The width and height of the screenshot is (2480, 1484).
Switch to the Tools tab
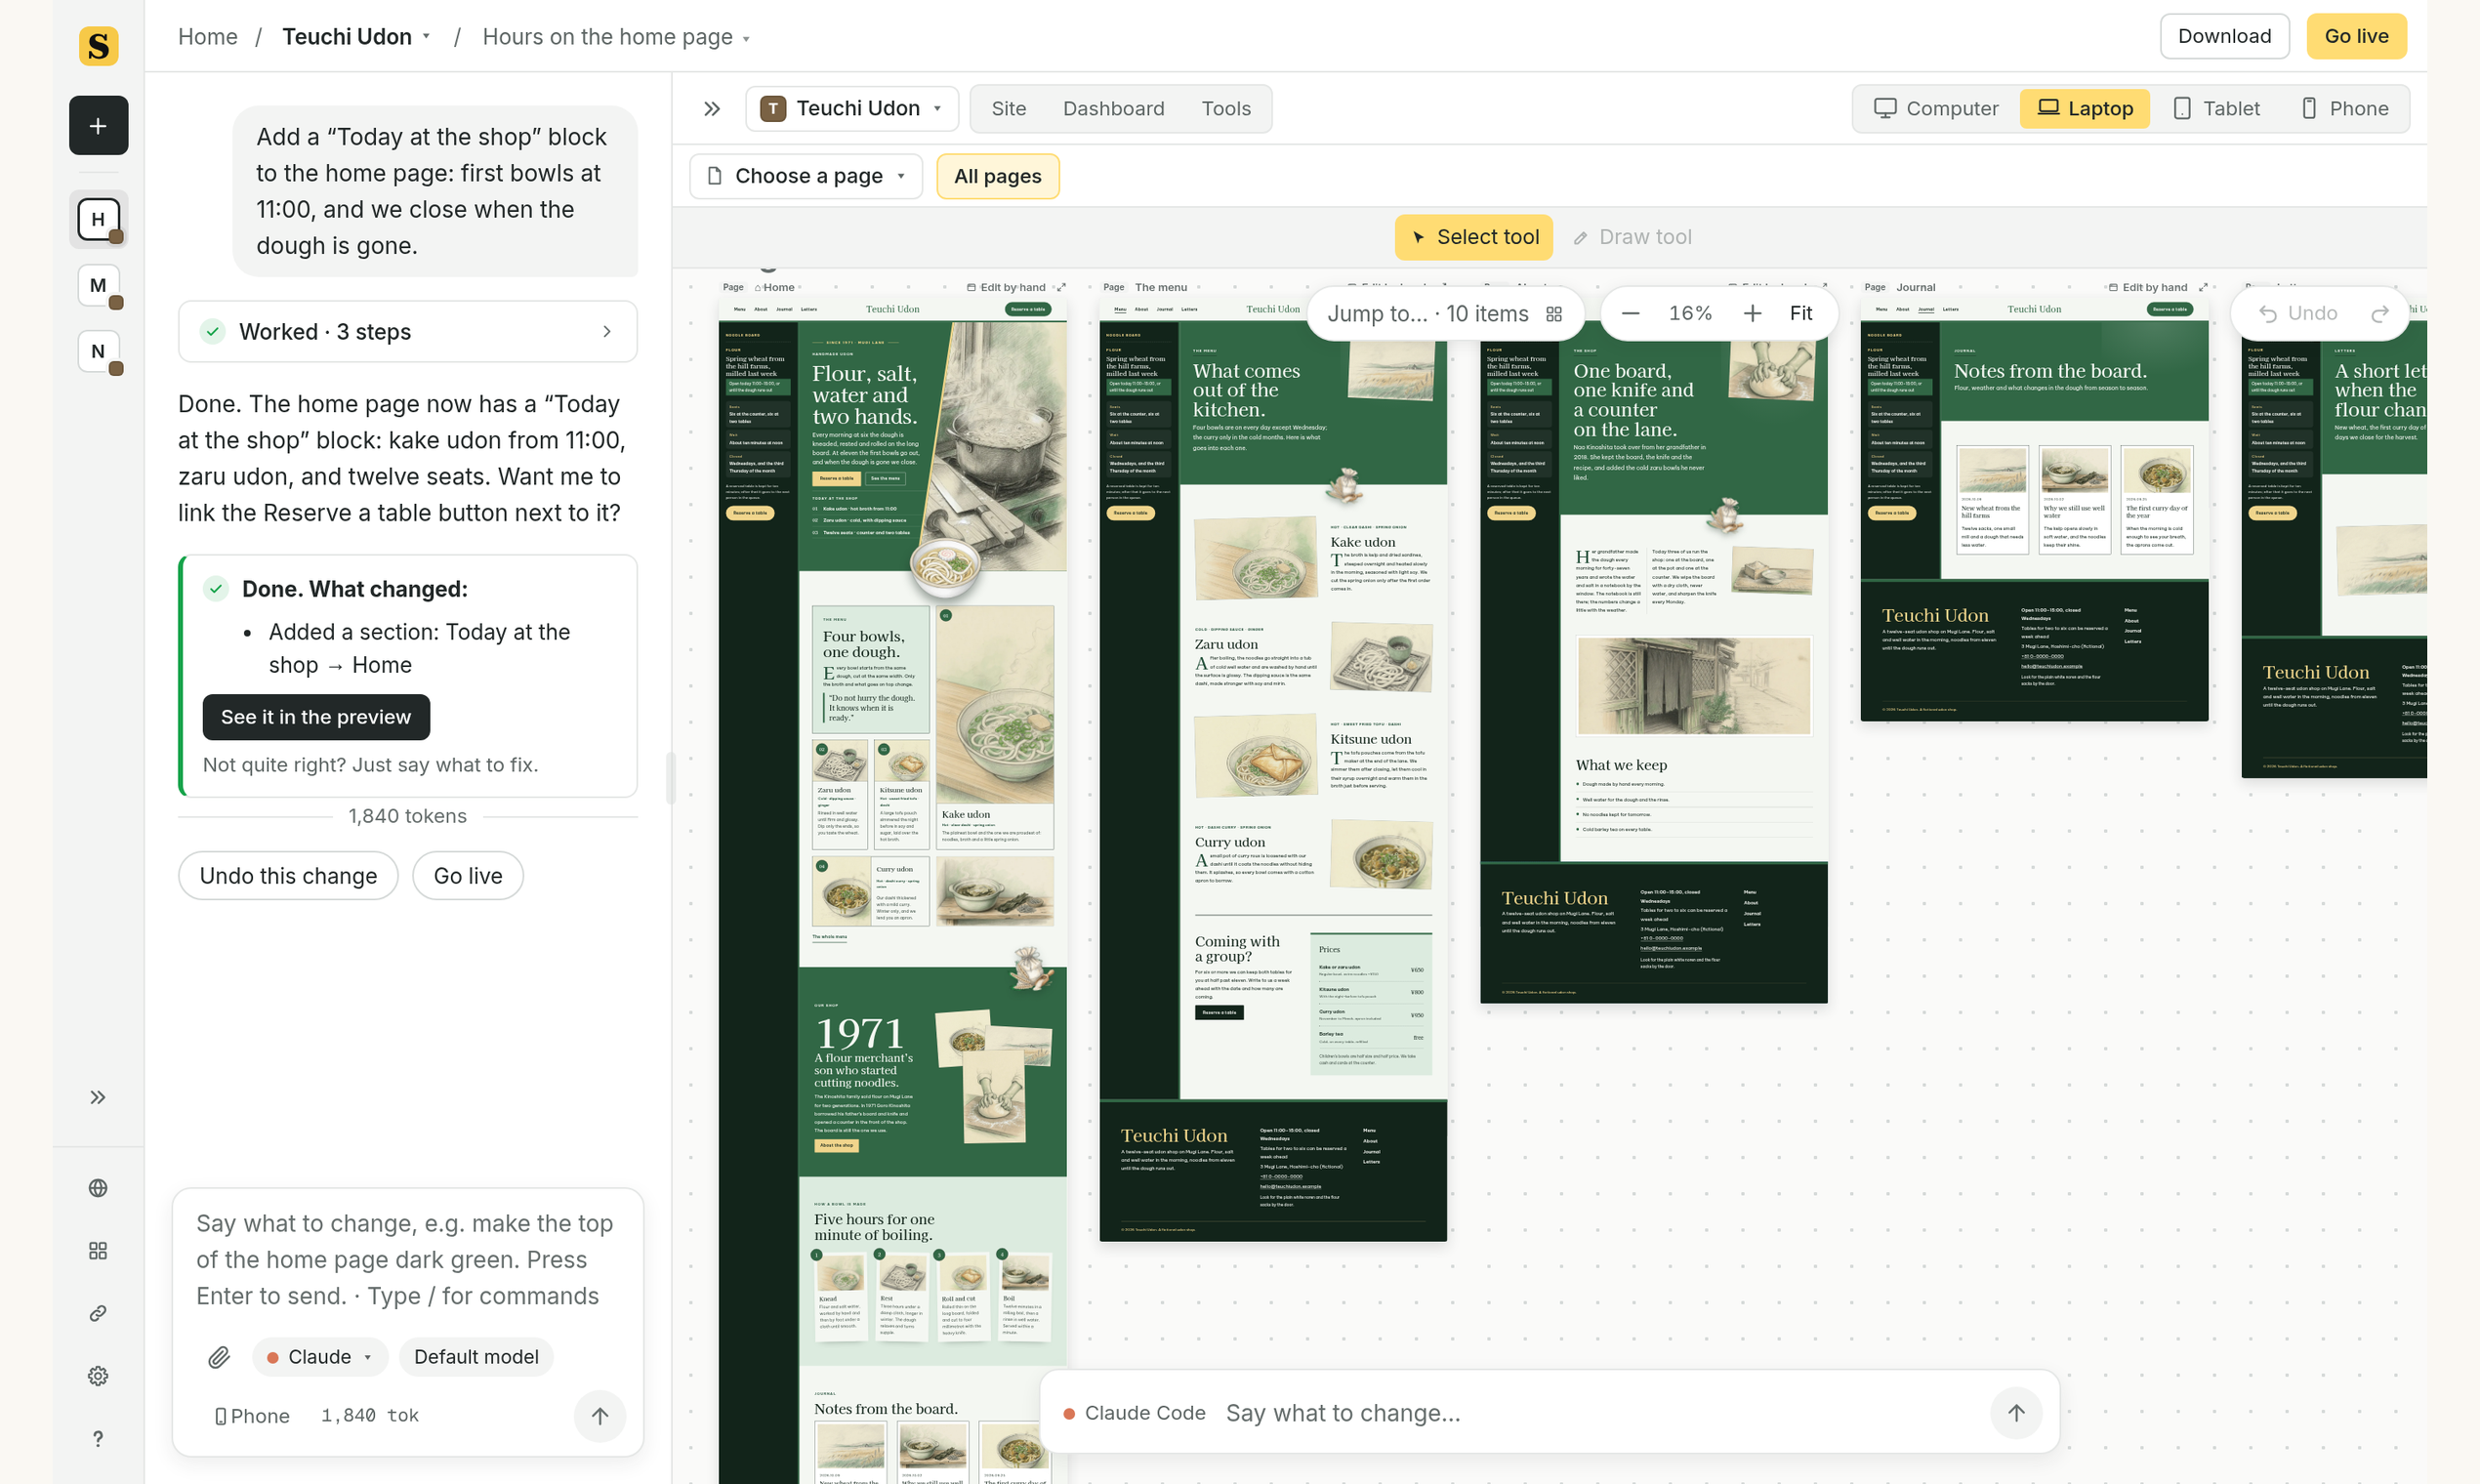[1226, 108]
